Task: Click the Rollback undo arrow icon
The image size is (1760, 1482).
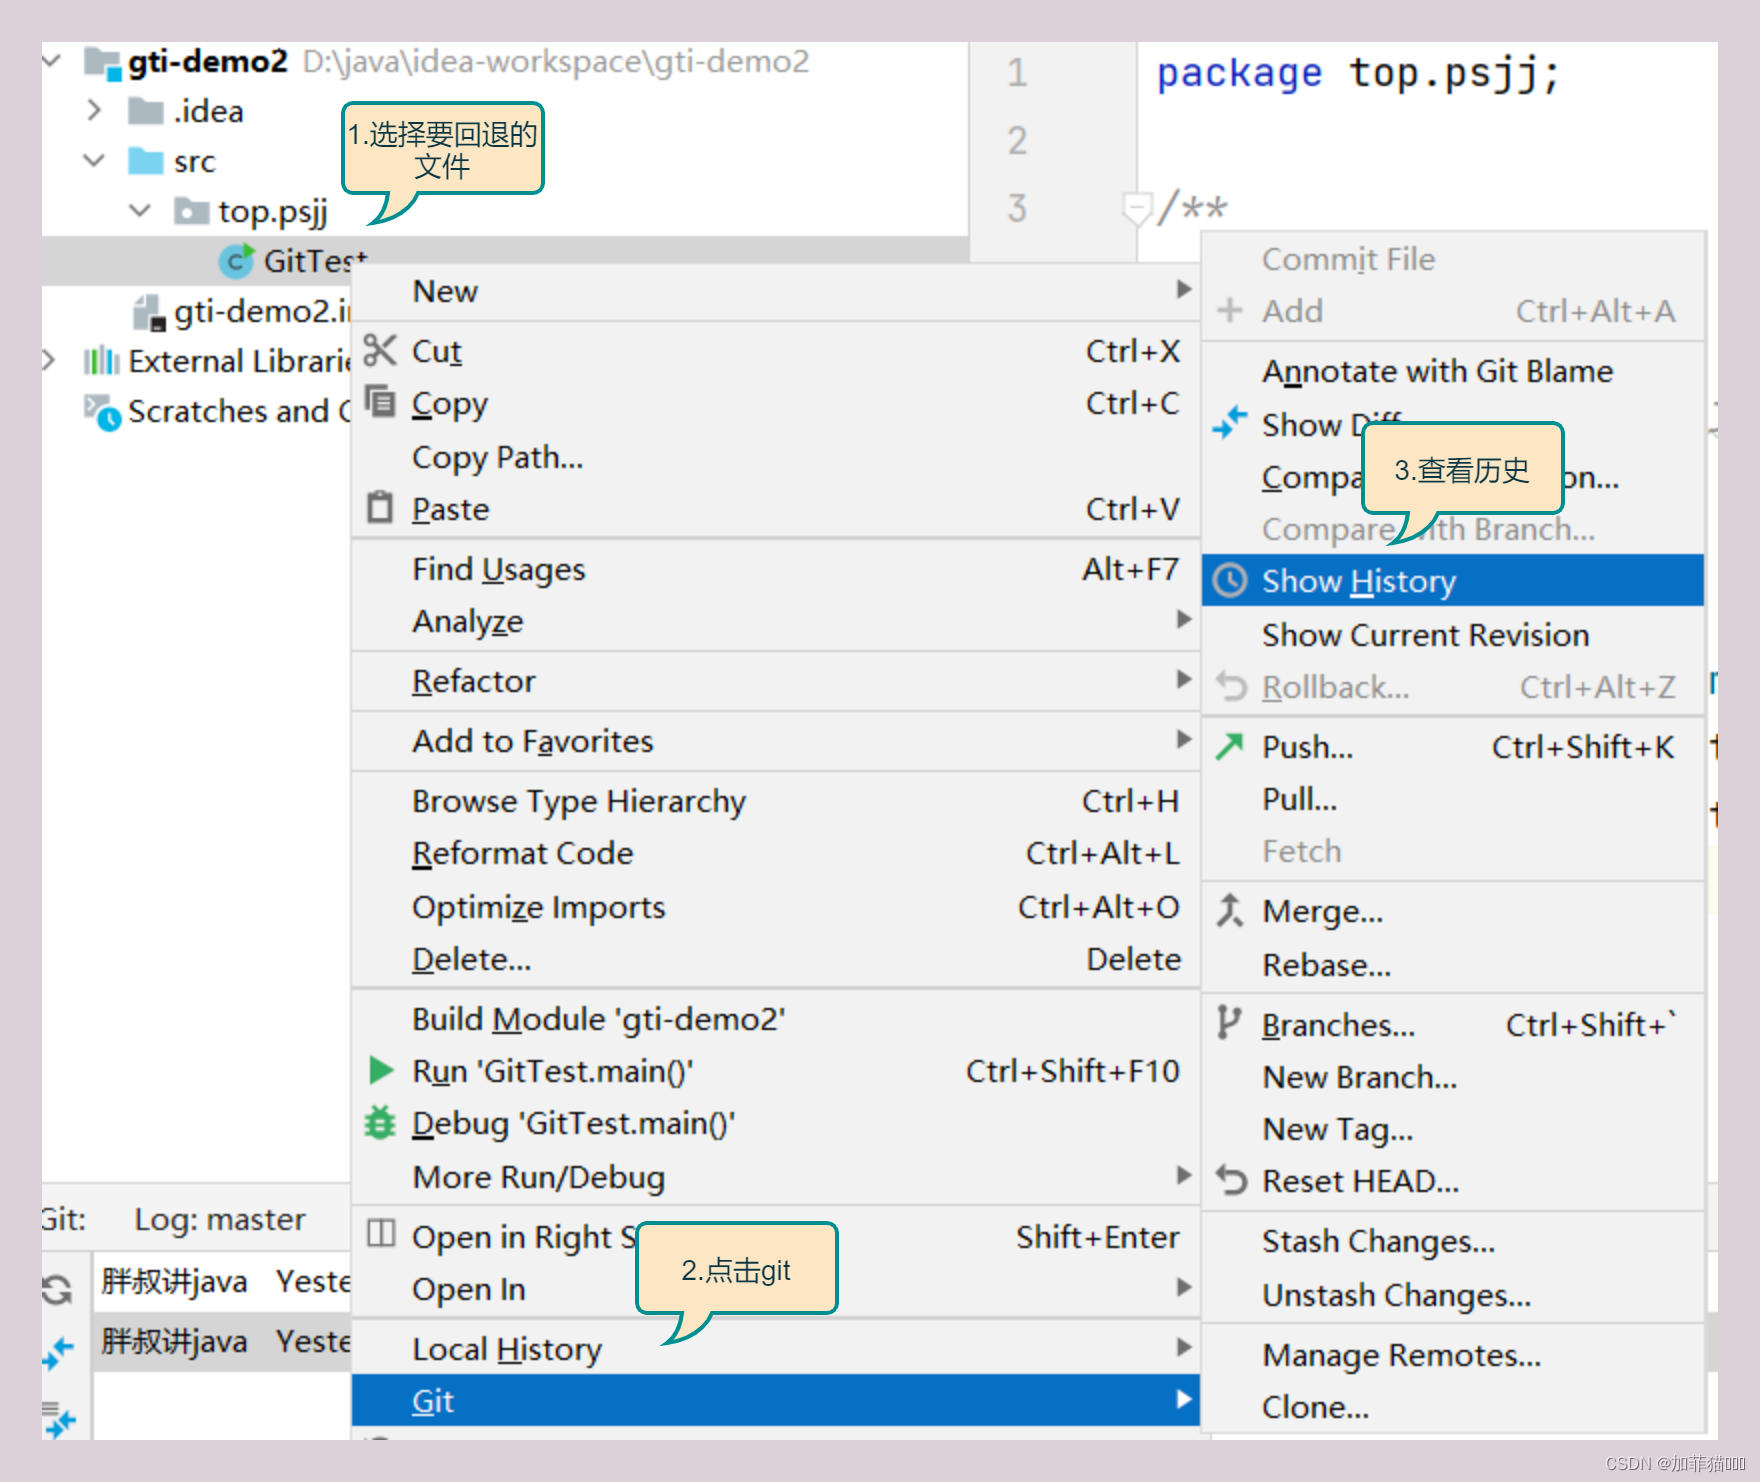Action: pos(1231,687)
